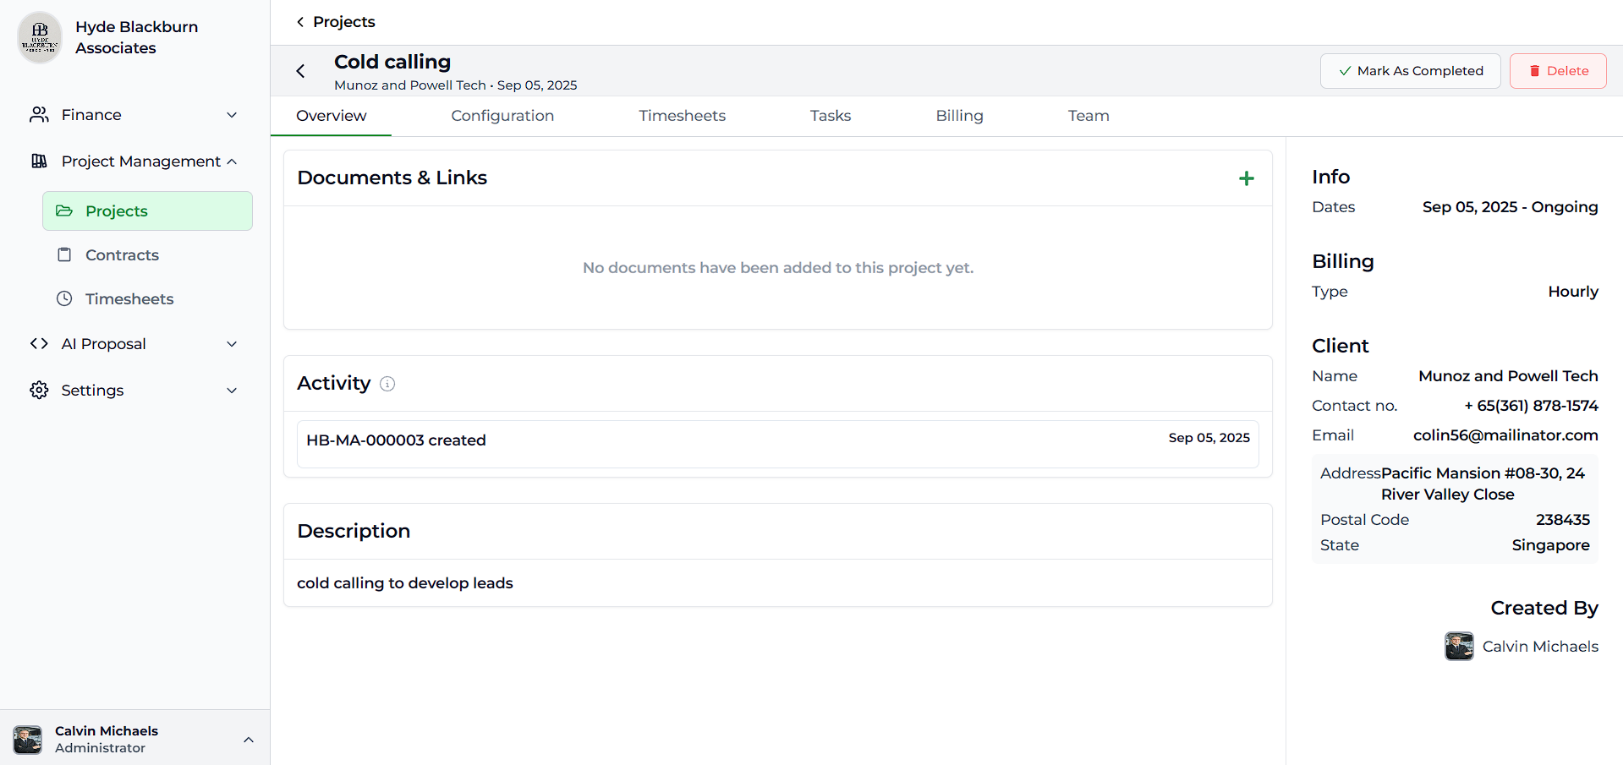Switch to the Billing tab

[x=959, y=116]
